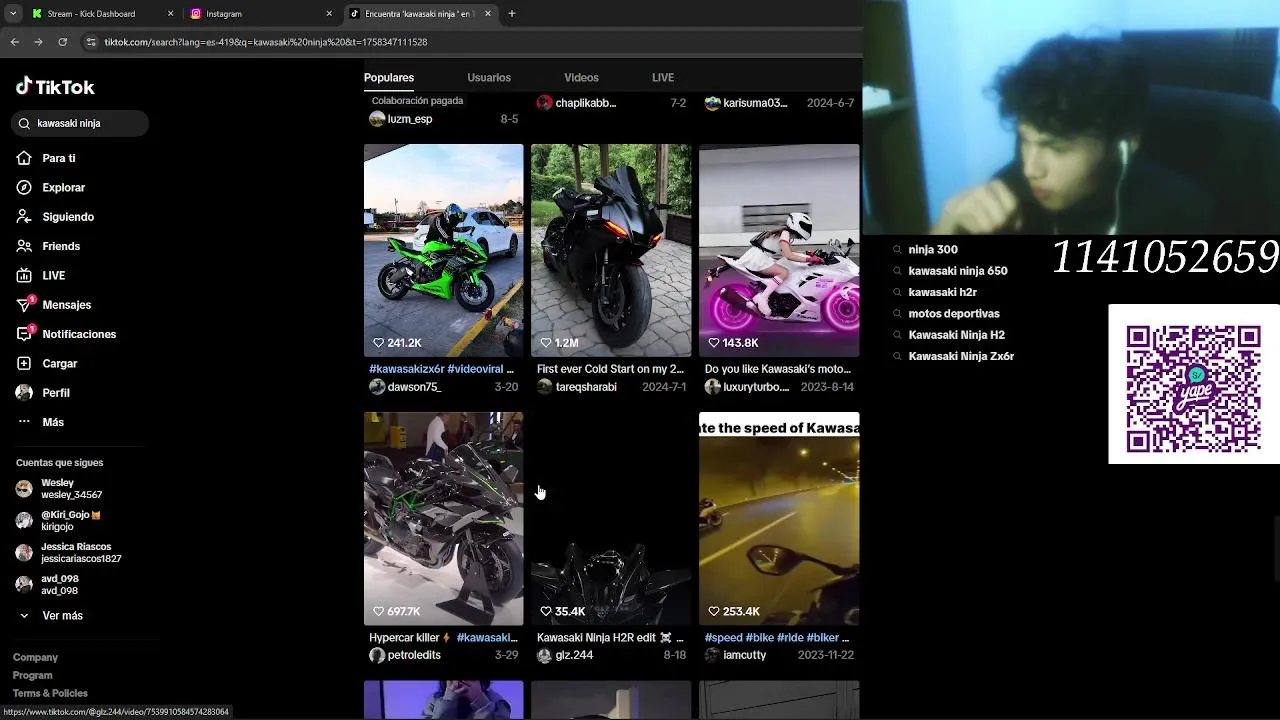Image resolution: width=1280 pixels, height=720 pixels.
Task: Select 'kawasaki h2r' suggestion
Action: tap(942, 292)
